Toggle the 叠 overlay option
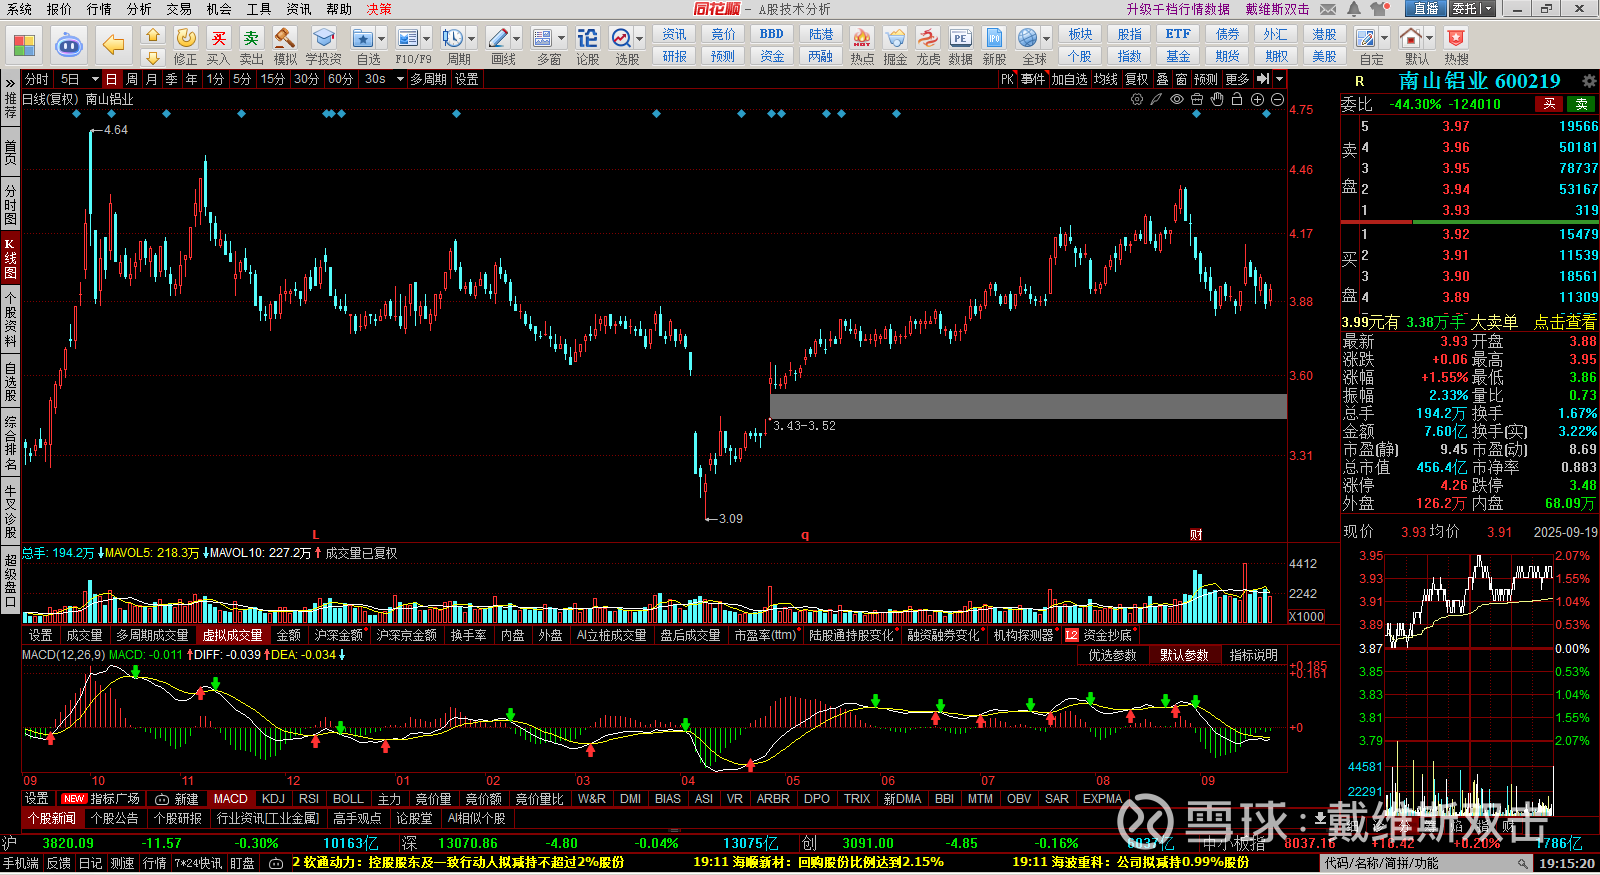This screenshot has width=1600, height=875. pos(1162,79)
